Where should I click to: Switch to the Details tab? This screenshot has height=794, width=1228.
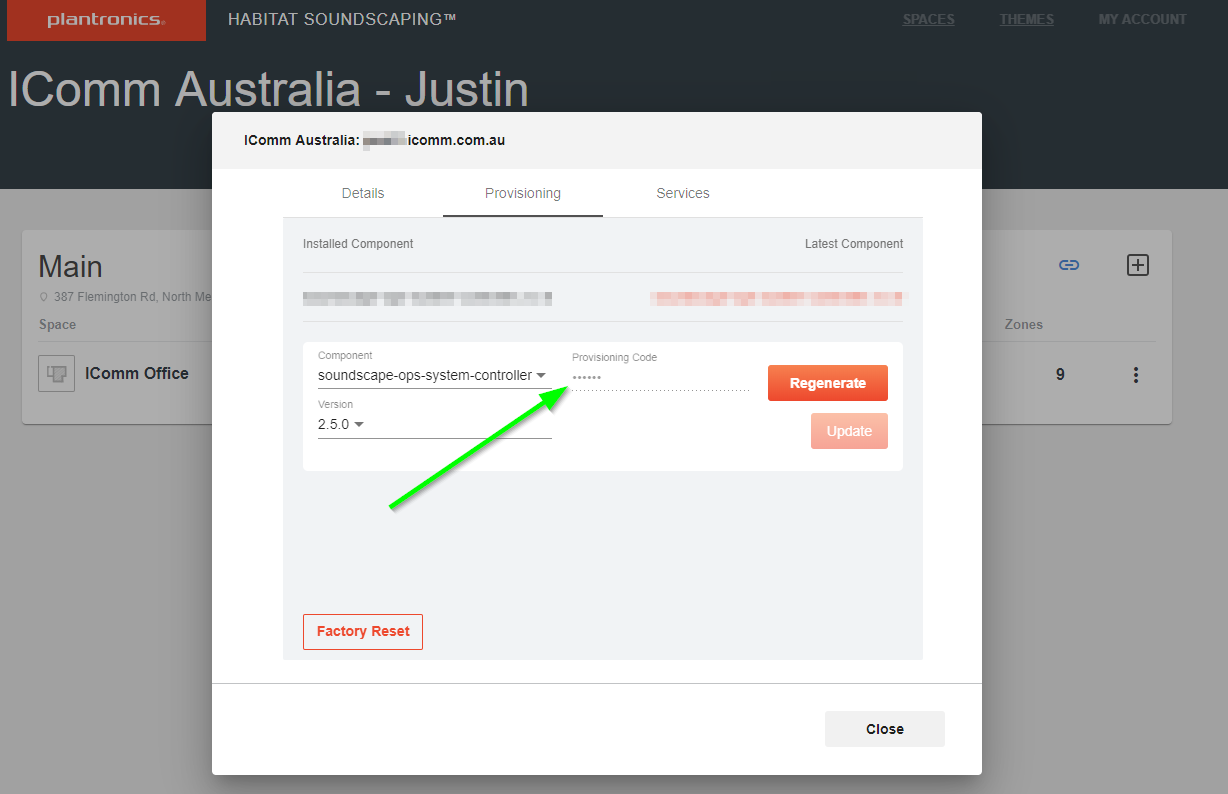(363, 193)
